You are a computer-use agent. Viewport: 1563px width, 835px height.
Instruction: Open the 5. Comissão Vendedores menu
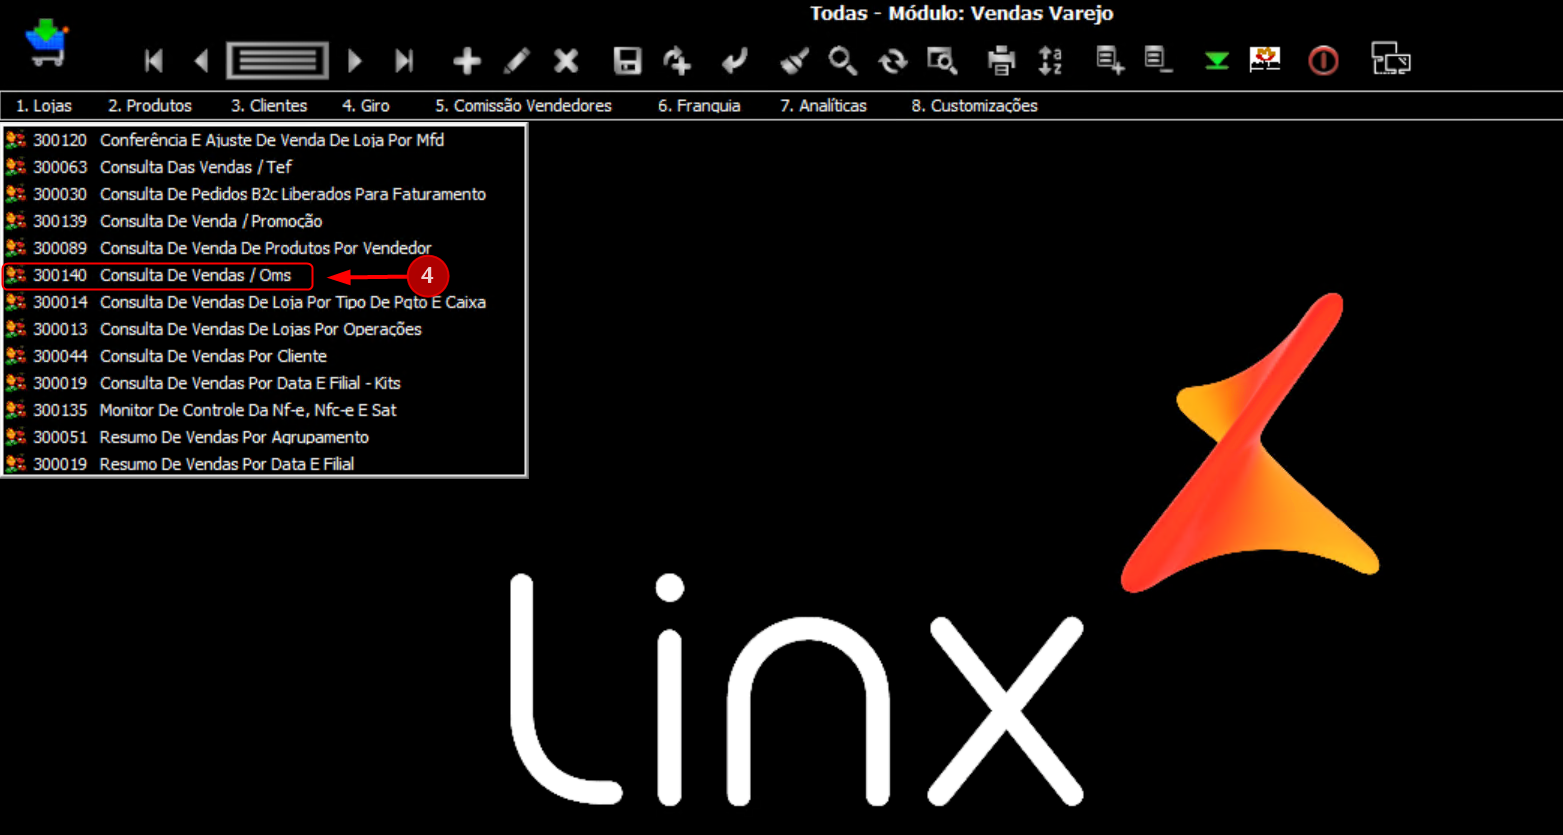523,106
